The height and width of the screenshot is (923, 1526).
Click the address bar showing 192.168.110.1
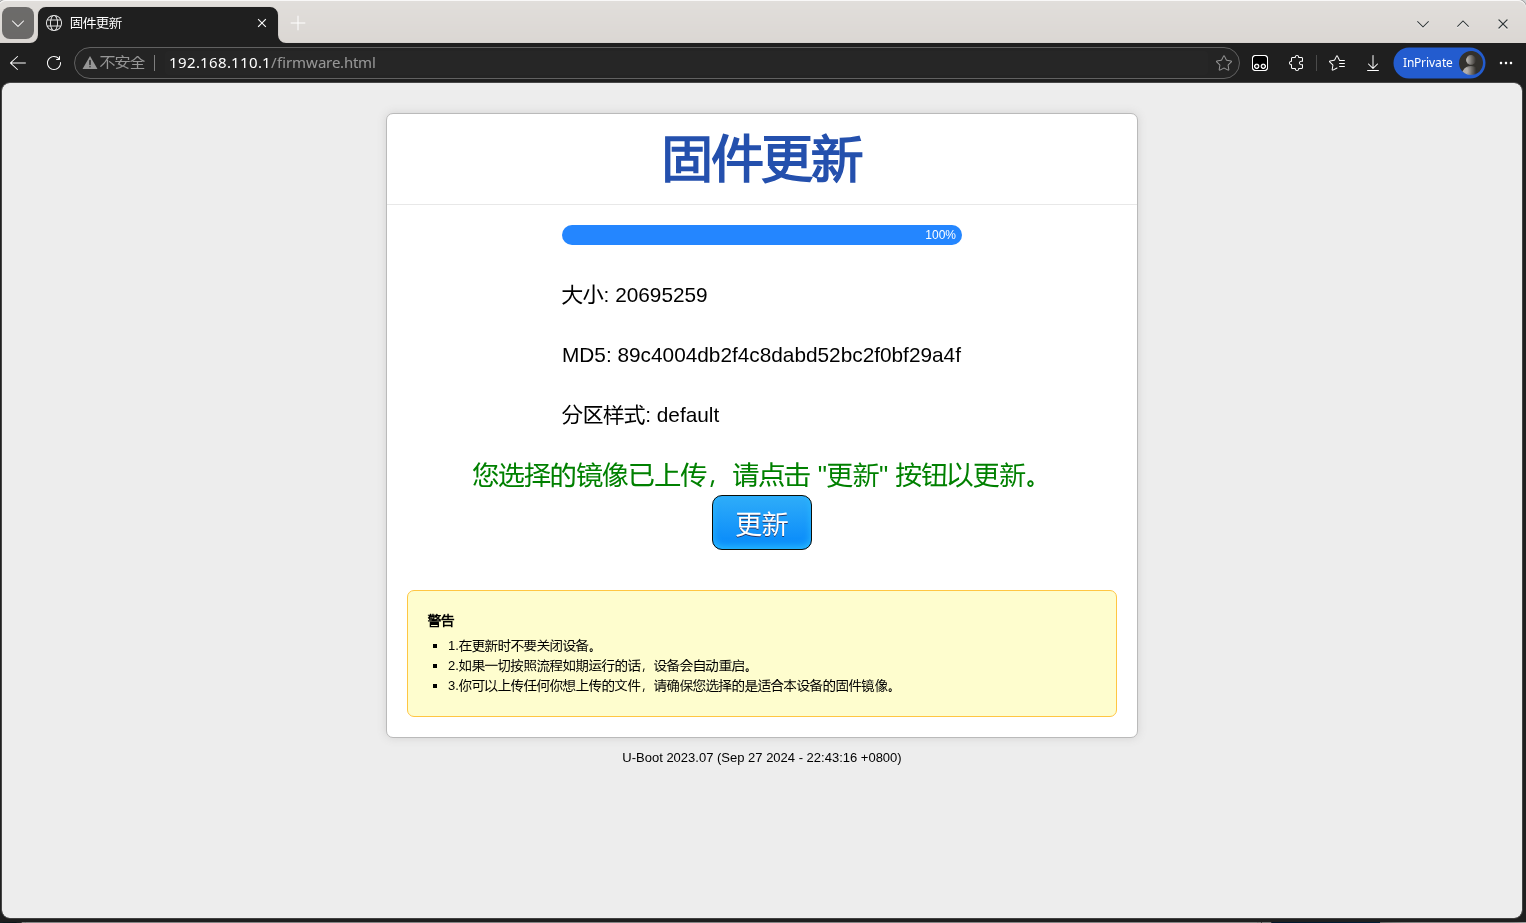pos(270,62)
